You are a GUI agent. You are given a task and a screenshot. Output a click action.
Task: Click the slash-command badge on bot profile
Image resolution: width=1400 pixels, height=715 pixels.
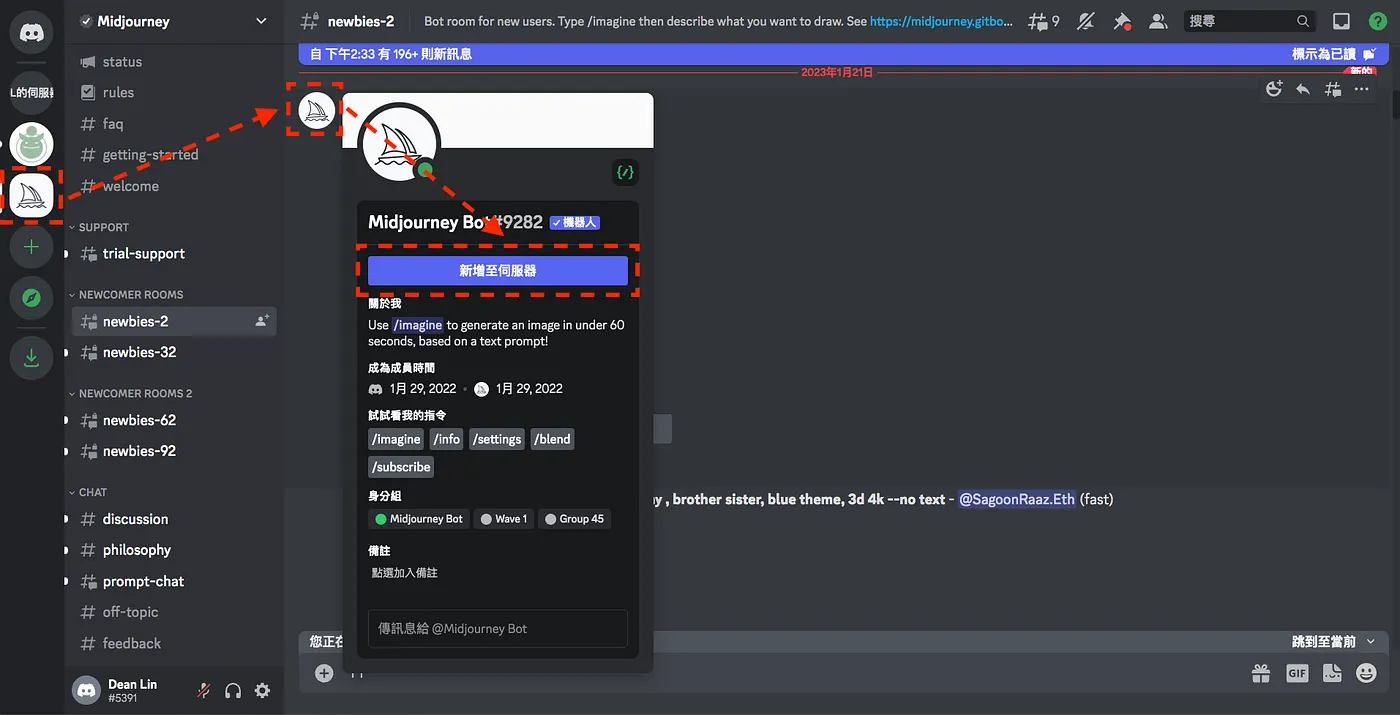click(625, 172)
